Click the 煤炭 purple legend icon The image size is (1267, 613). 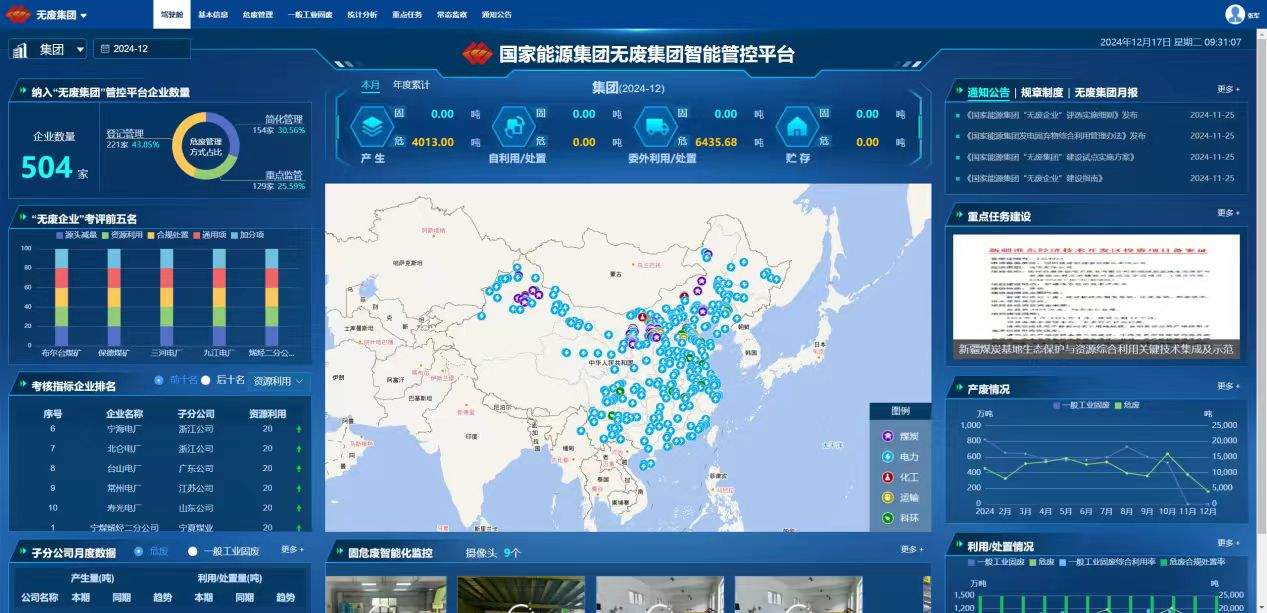[887, 436]
